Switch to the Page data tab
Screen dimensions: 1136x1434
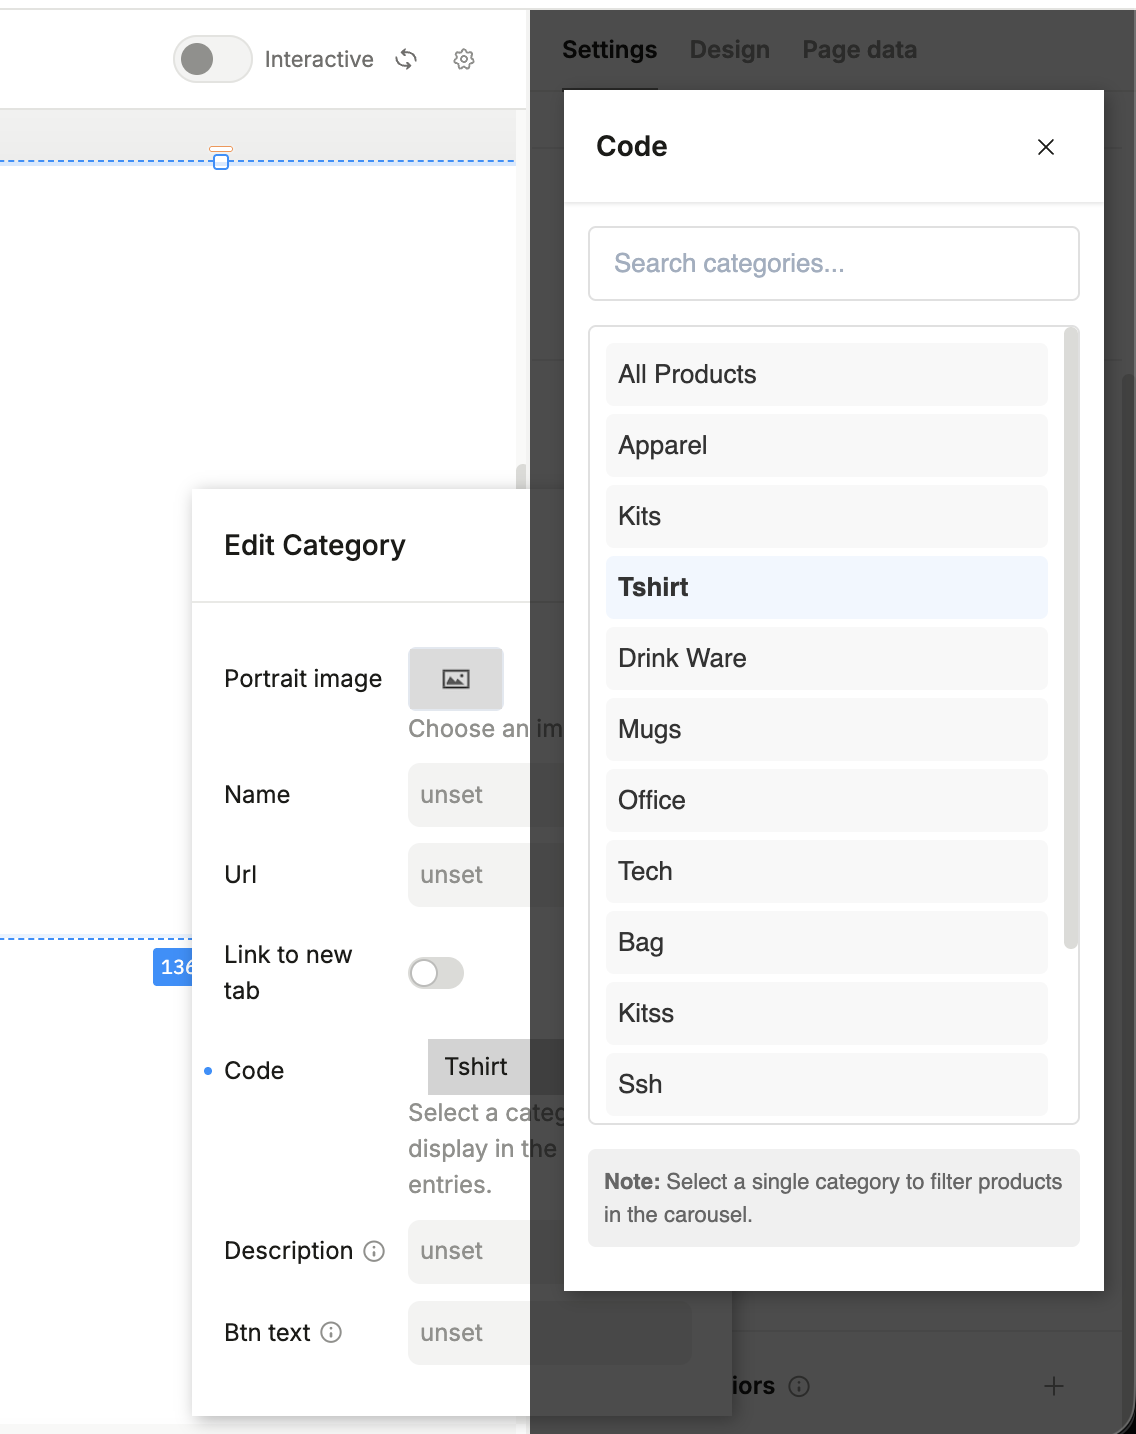pos(859,50)
